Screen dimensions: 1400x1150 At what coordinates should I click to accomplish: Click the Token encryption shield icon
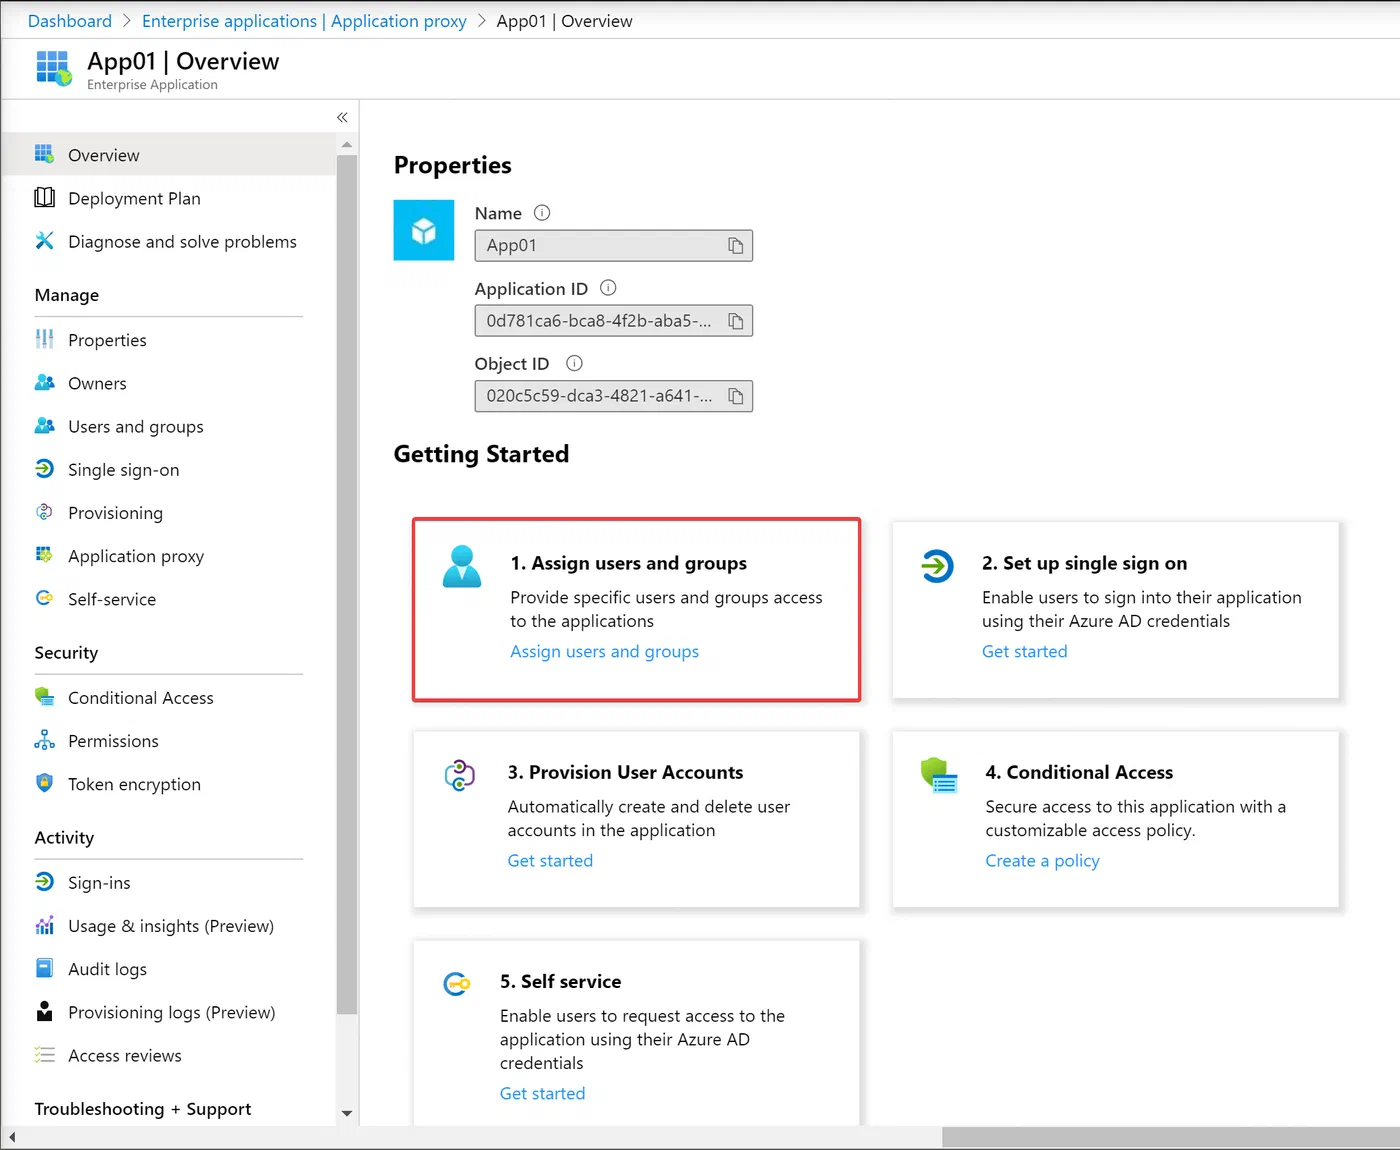44,783
